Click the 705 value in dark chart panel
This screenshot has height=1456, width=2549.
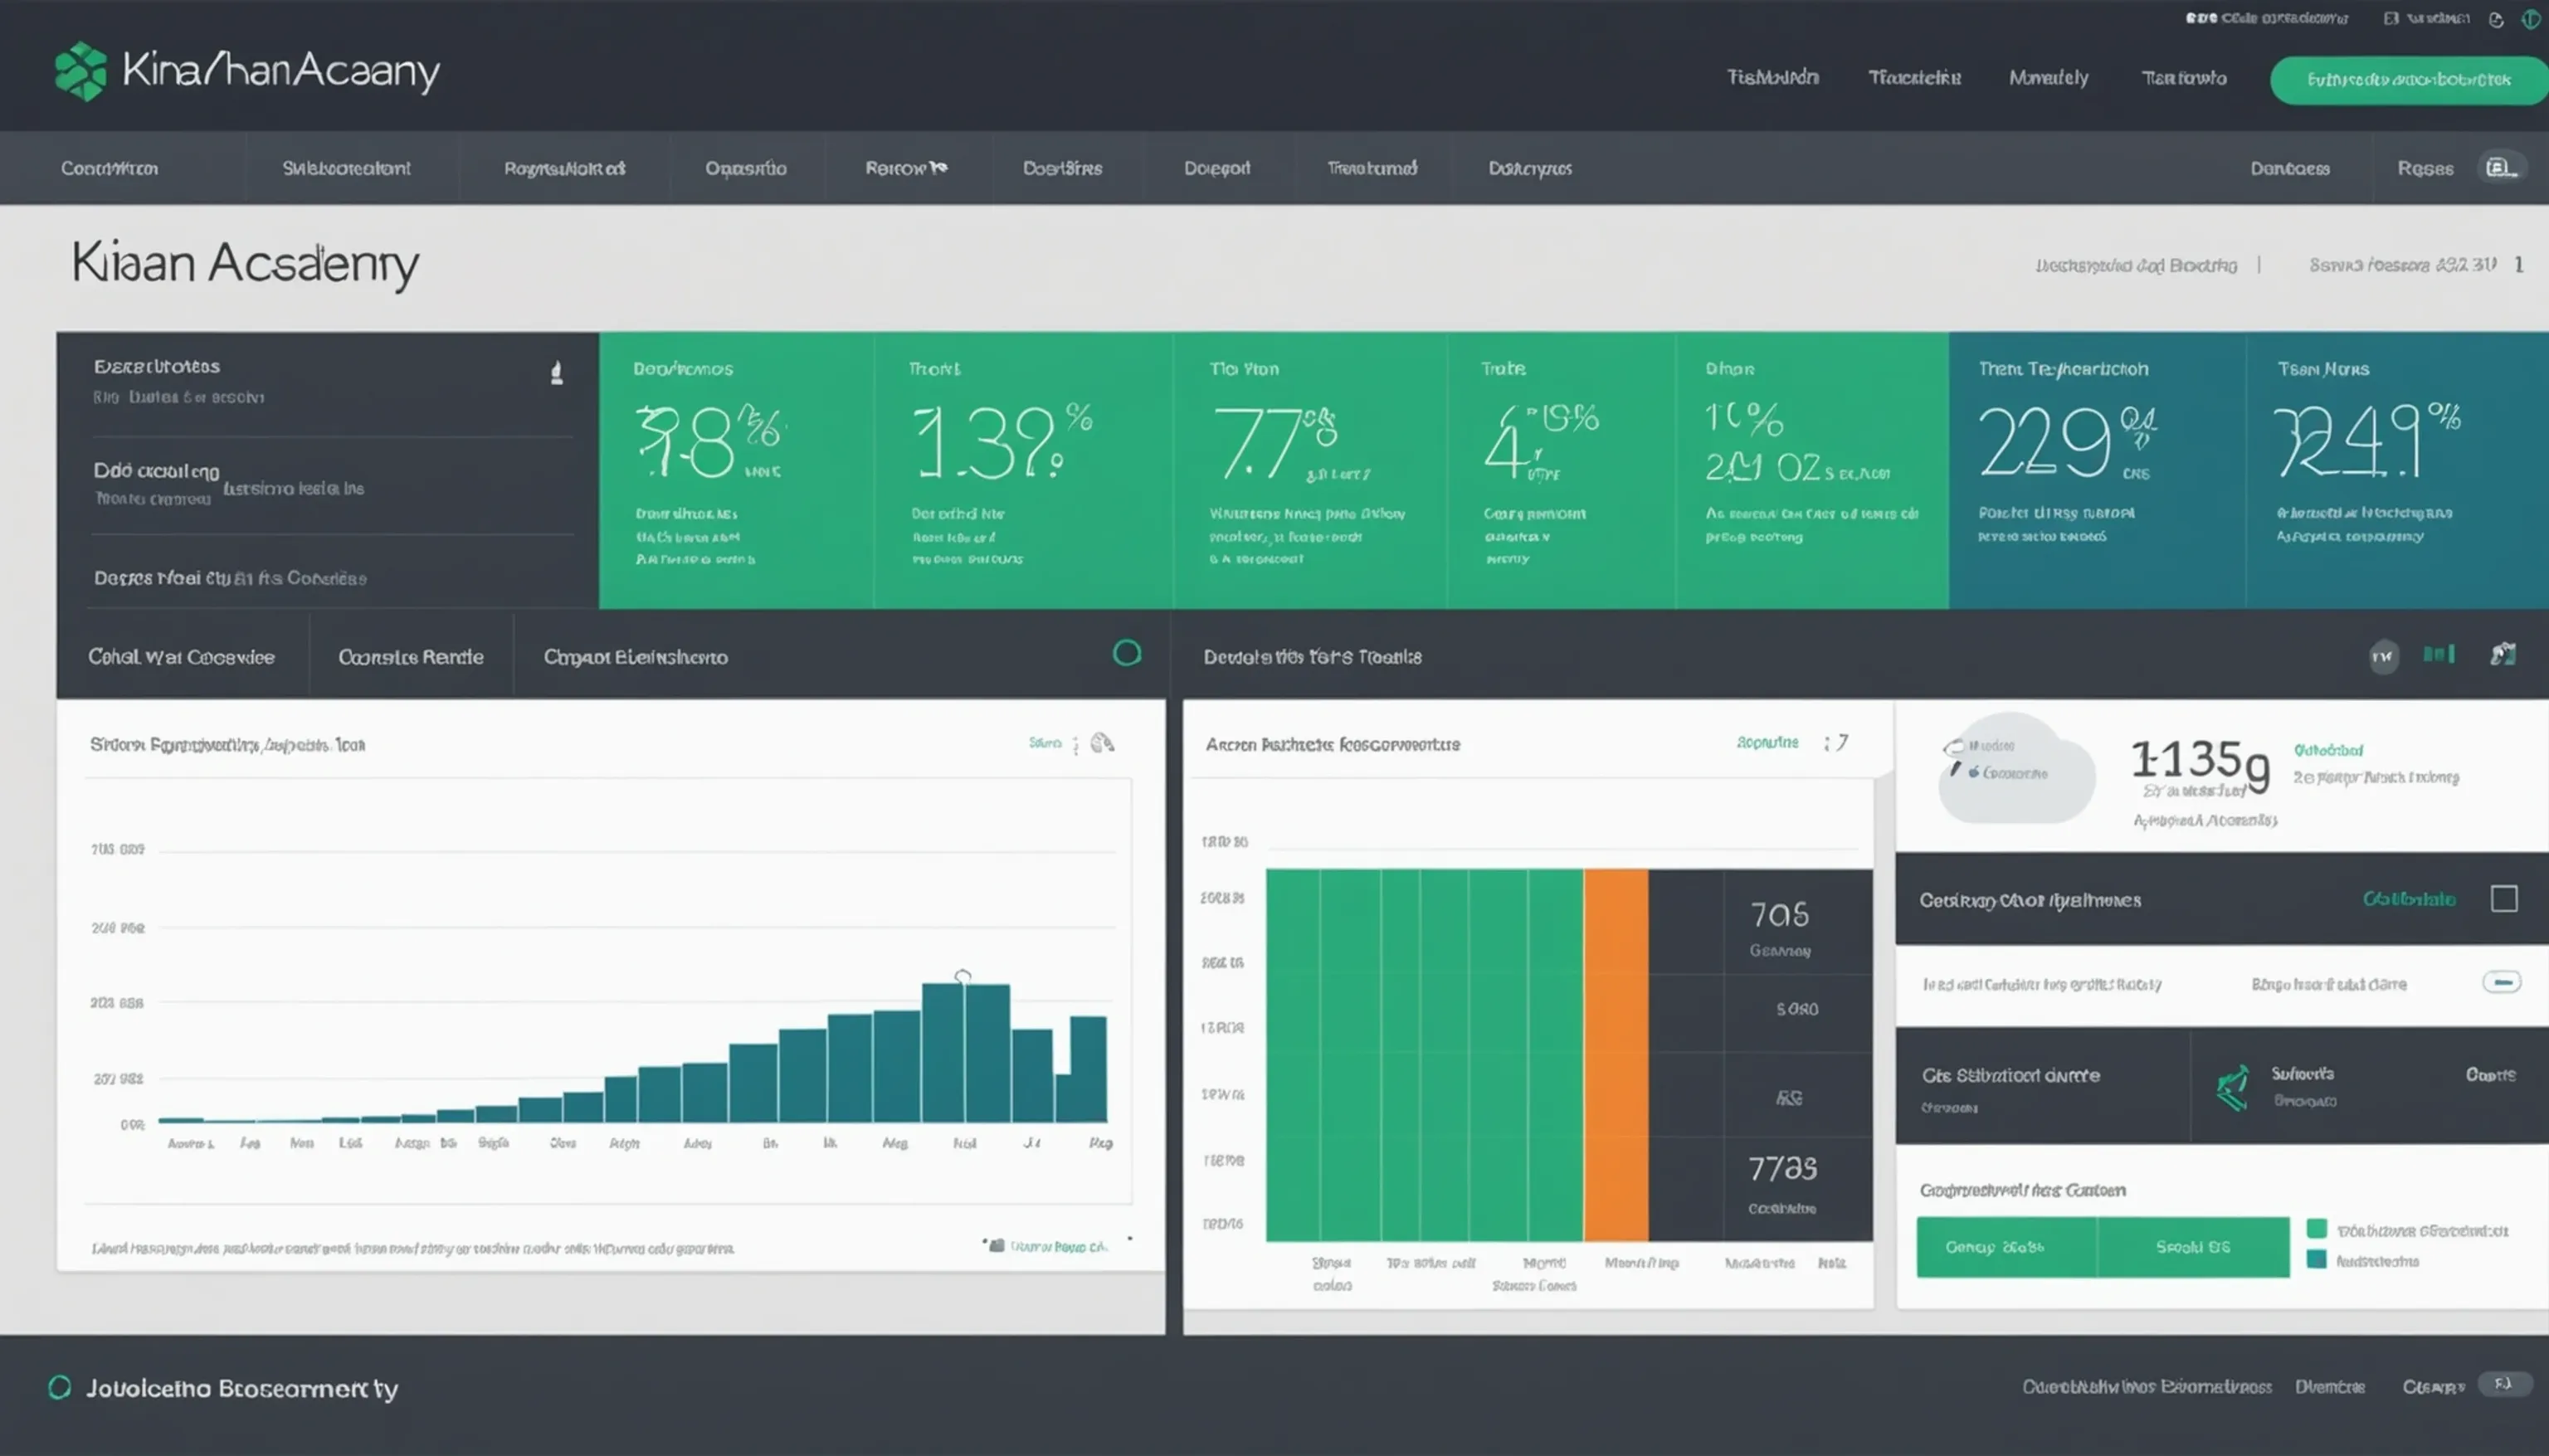coord(1779,914)
